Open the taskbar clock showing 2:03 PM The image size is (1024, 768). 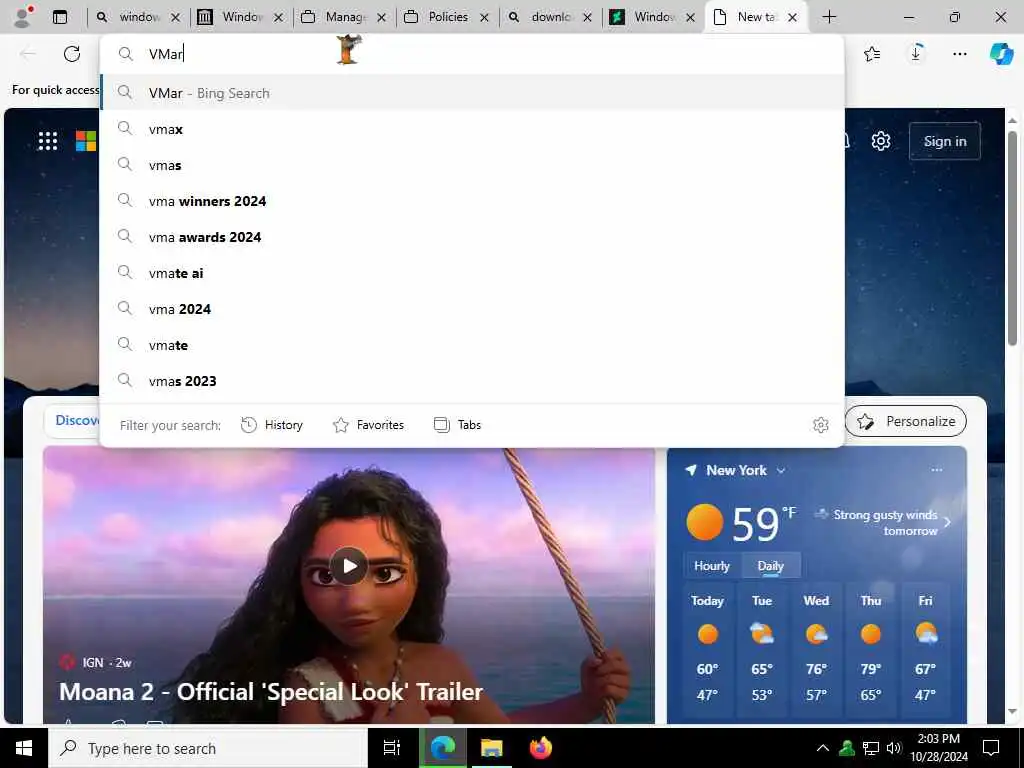click(x=938, y=748)
